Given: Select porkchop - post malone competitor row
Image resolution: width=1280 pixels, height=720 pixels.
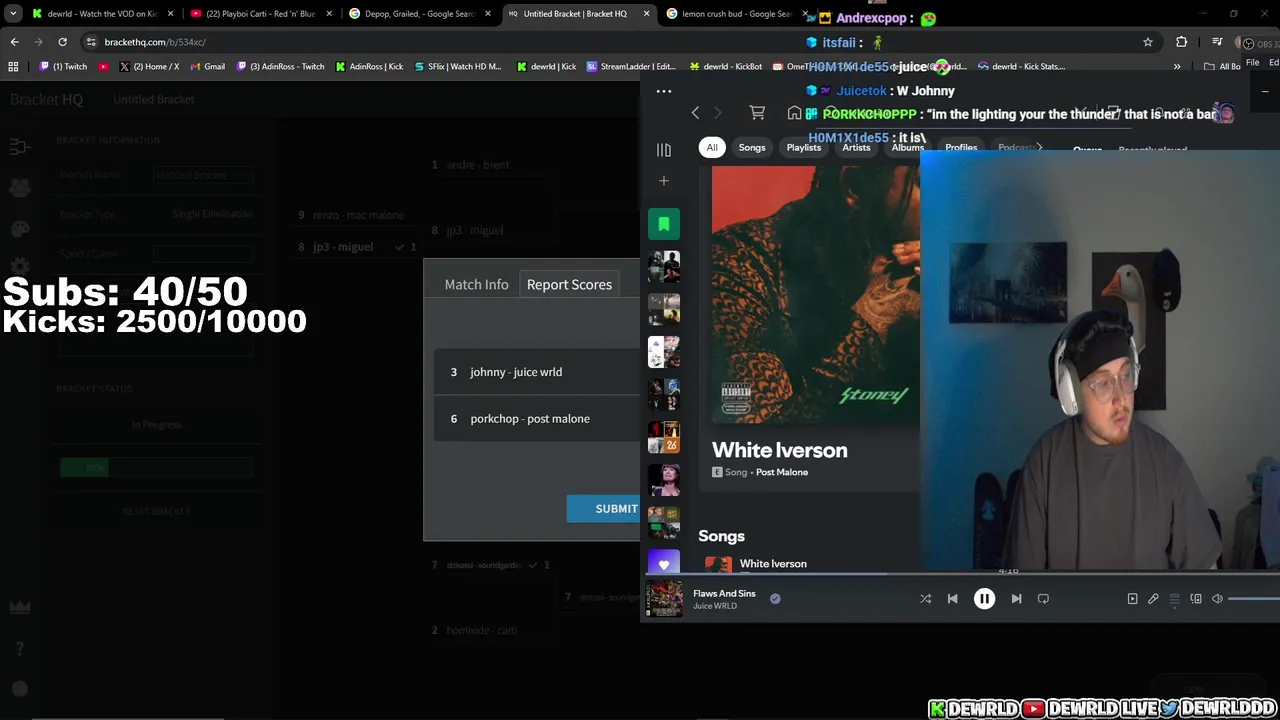Looking at the screenshot, I should pyautogui.click(x=537, y=419).
